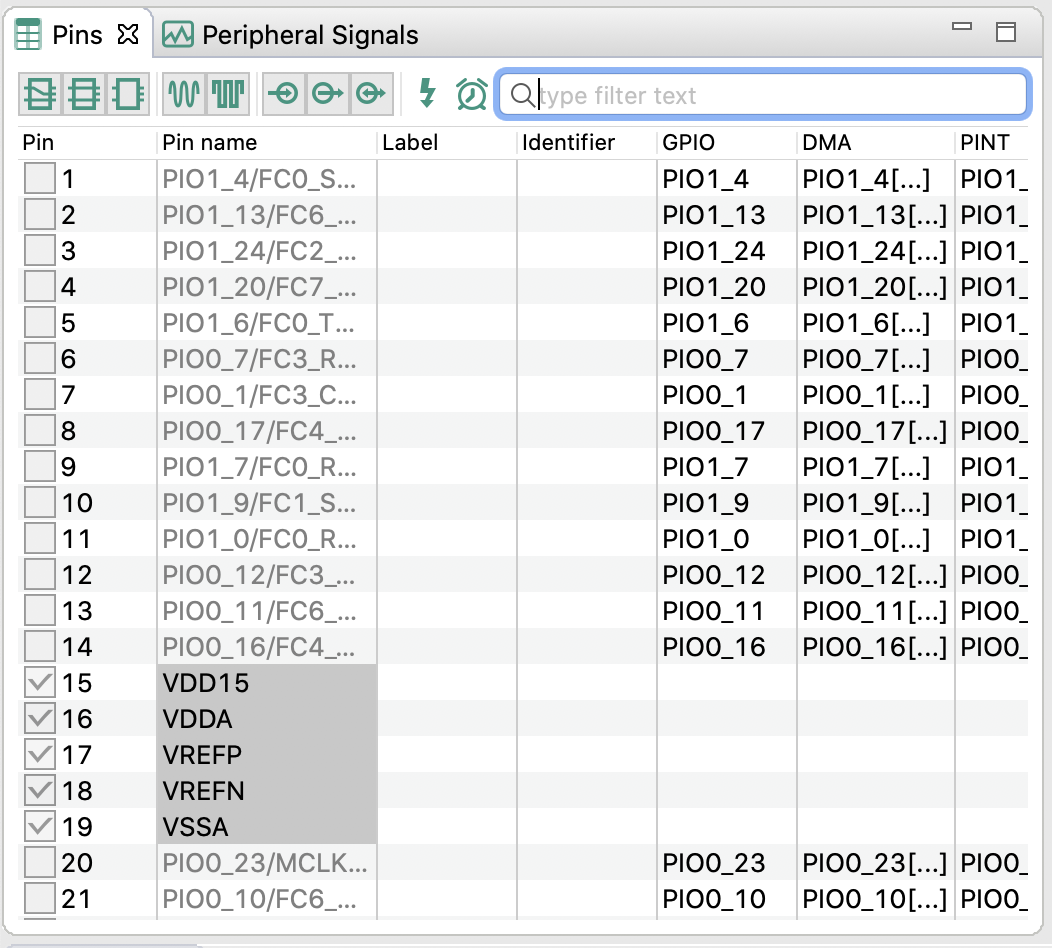Click the second chip icon with horizontal line
The height and width of the screenshot is (948, 1052).
[83, 94]
